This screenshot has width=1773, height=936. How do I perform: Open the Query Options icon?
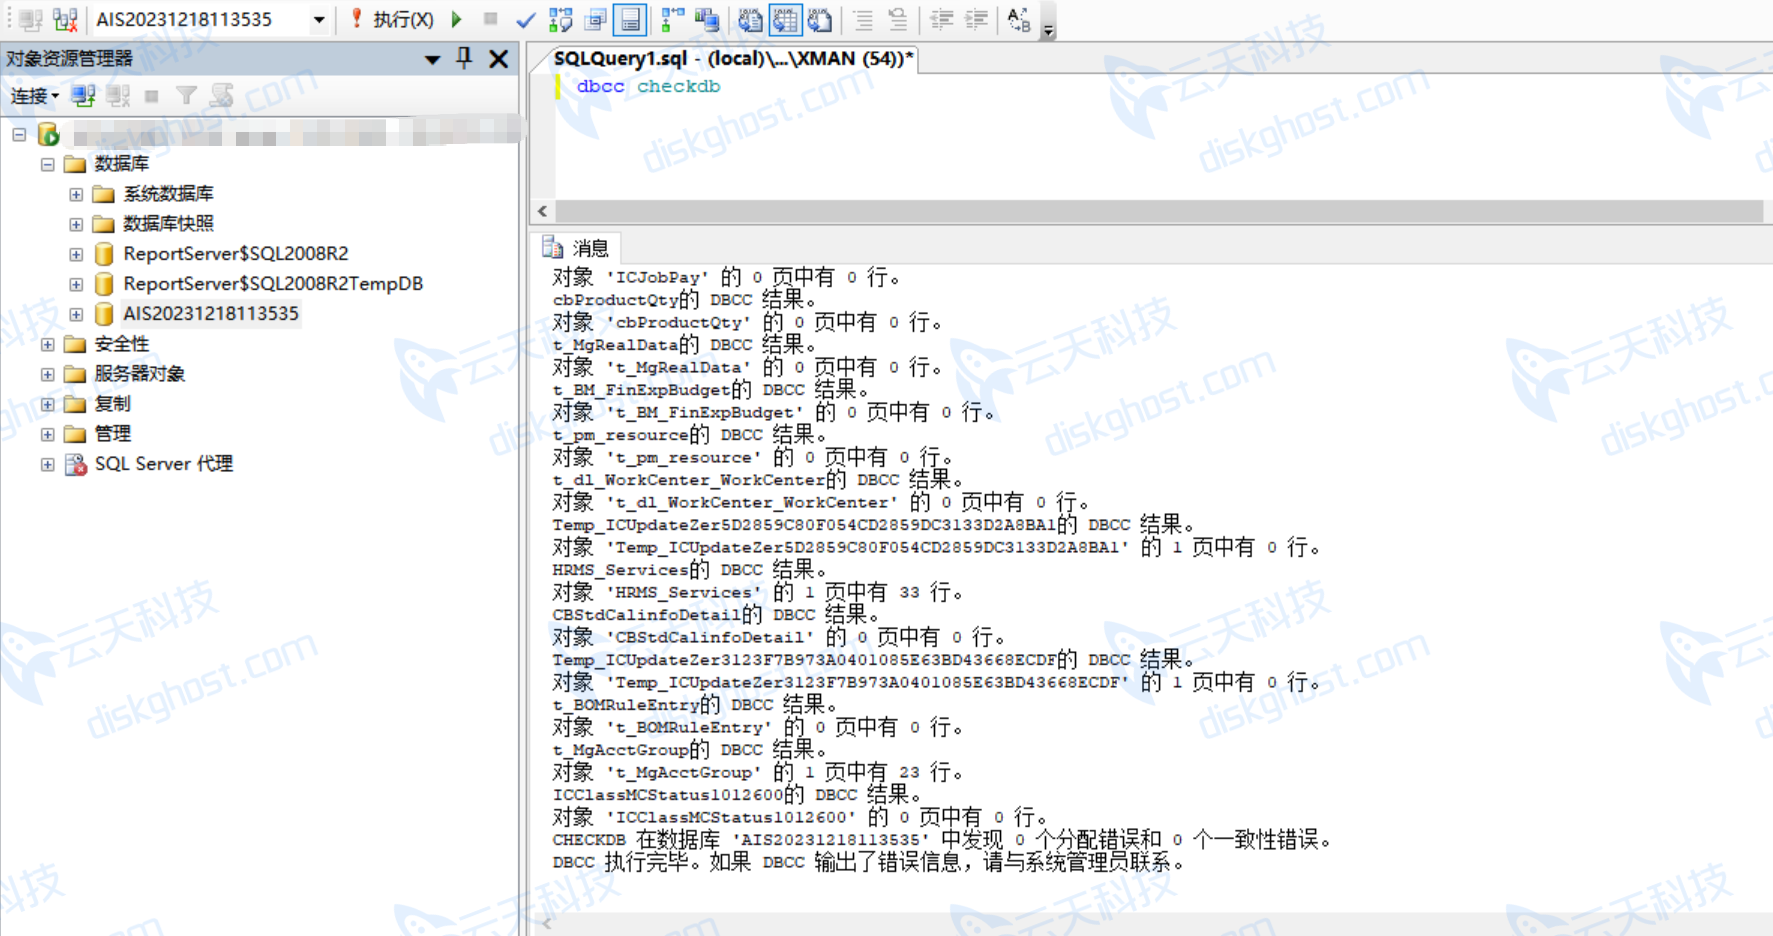596,19
